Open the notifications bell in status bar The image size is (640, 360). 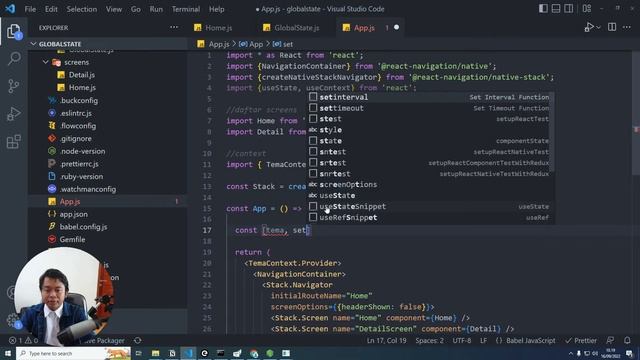(627, 340)
